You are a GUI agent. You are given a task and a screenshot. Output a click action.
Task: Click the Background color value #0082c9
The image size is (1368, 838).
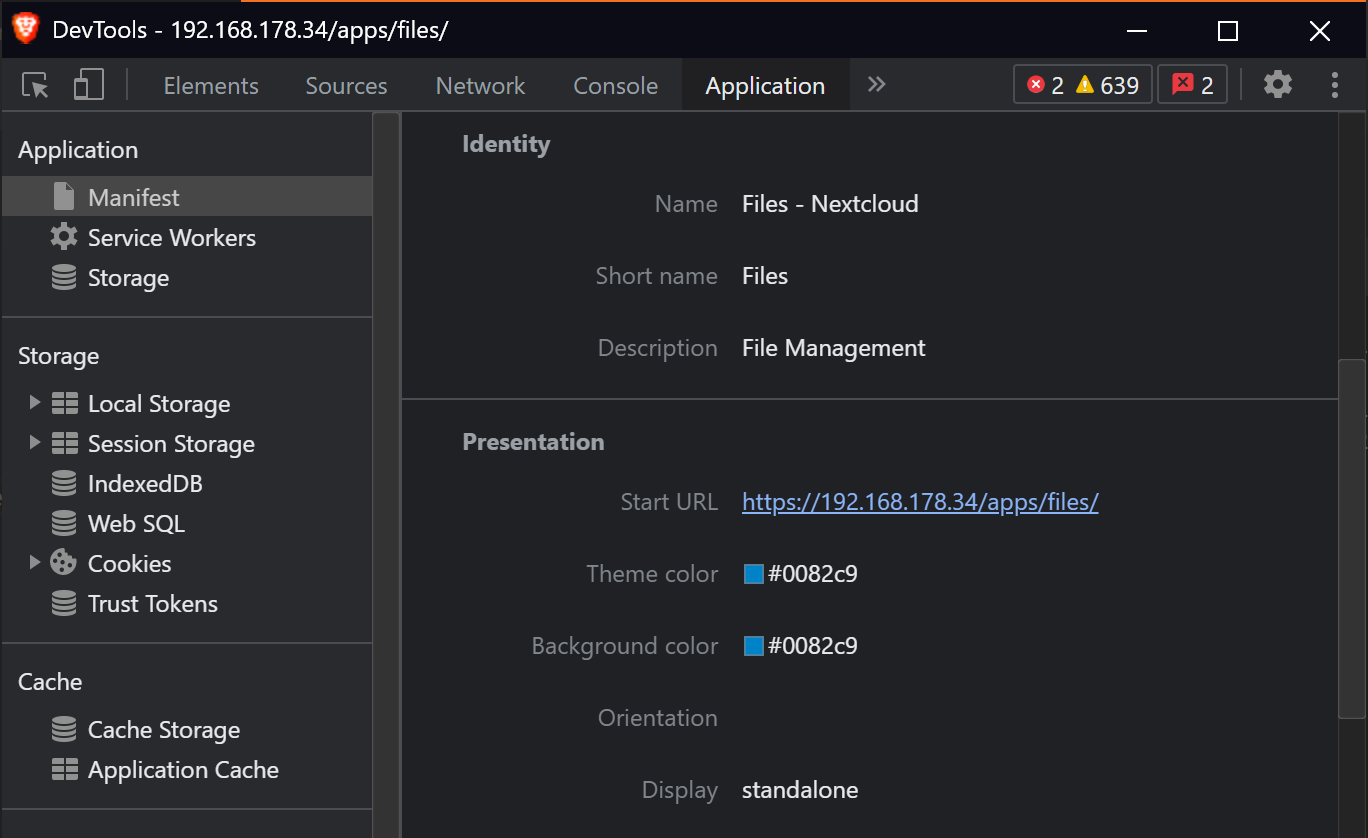pos(813,646)
